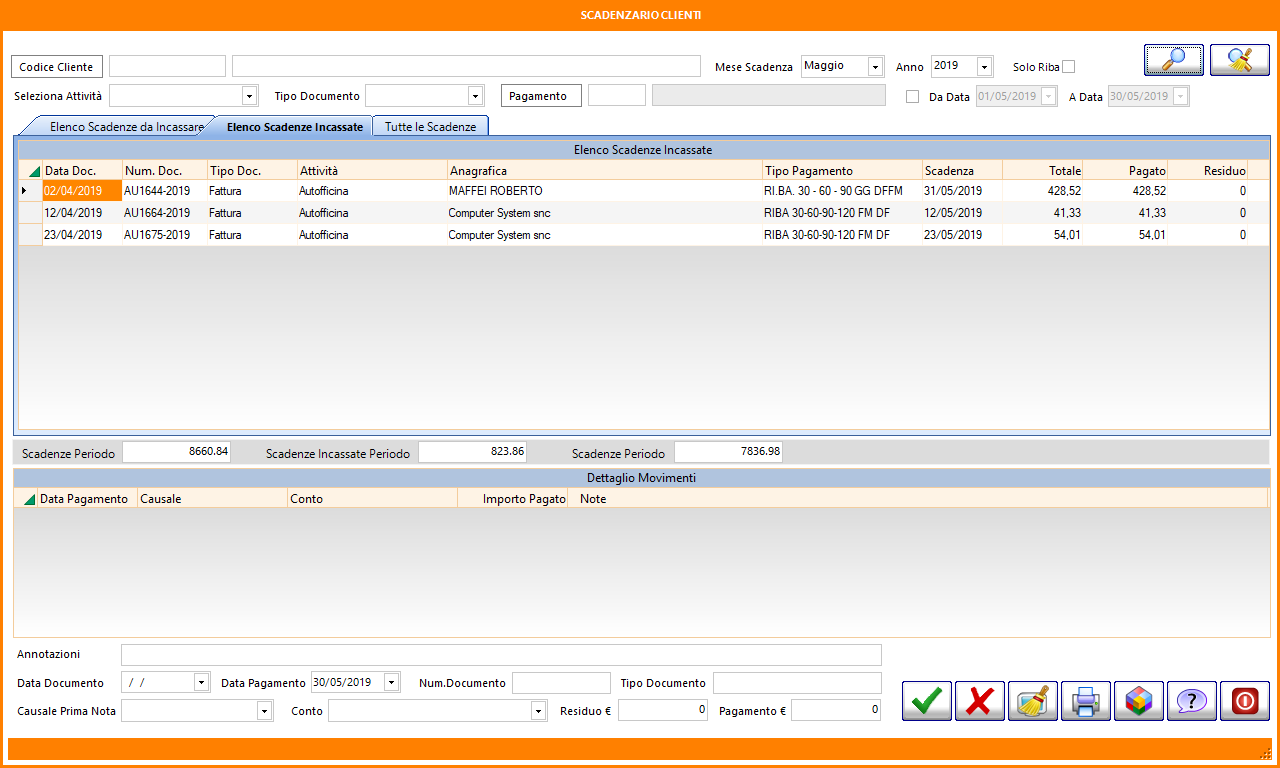Open the A Data date picker arrow
This screenshot has height=768, width=1280.
coord(1181,97)
